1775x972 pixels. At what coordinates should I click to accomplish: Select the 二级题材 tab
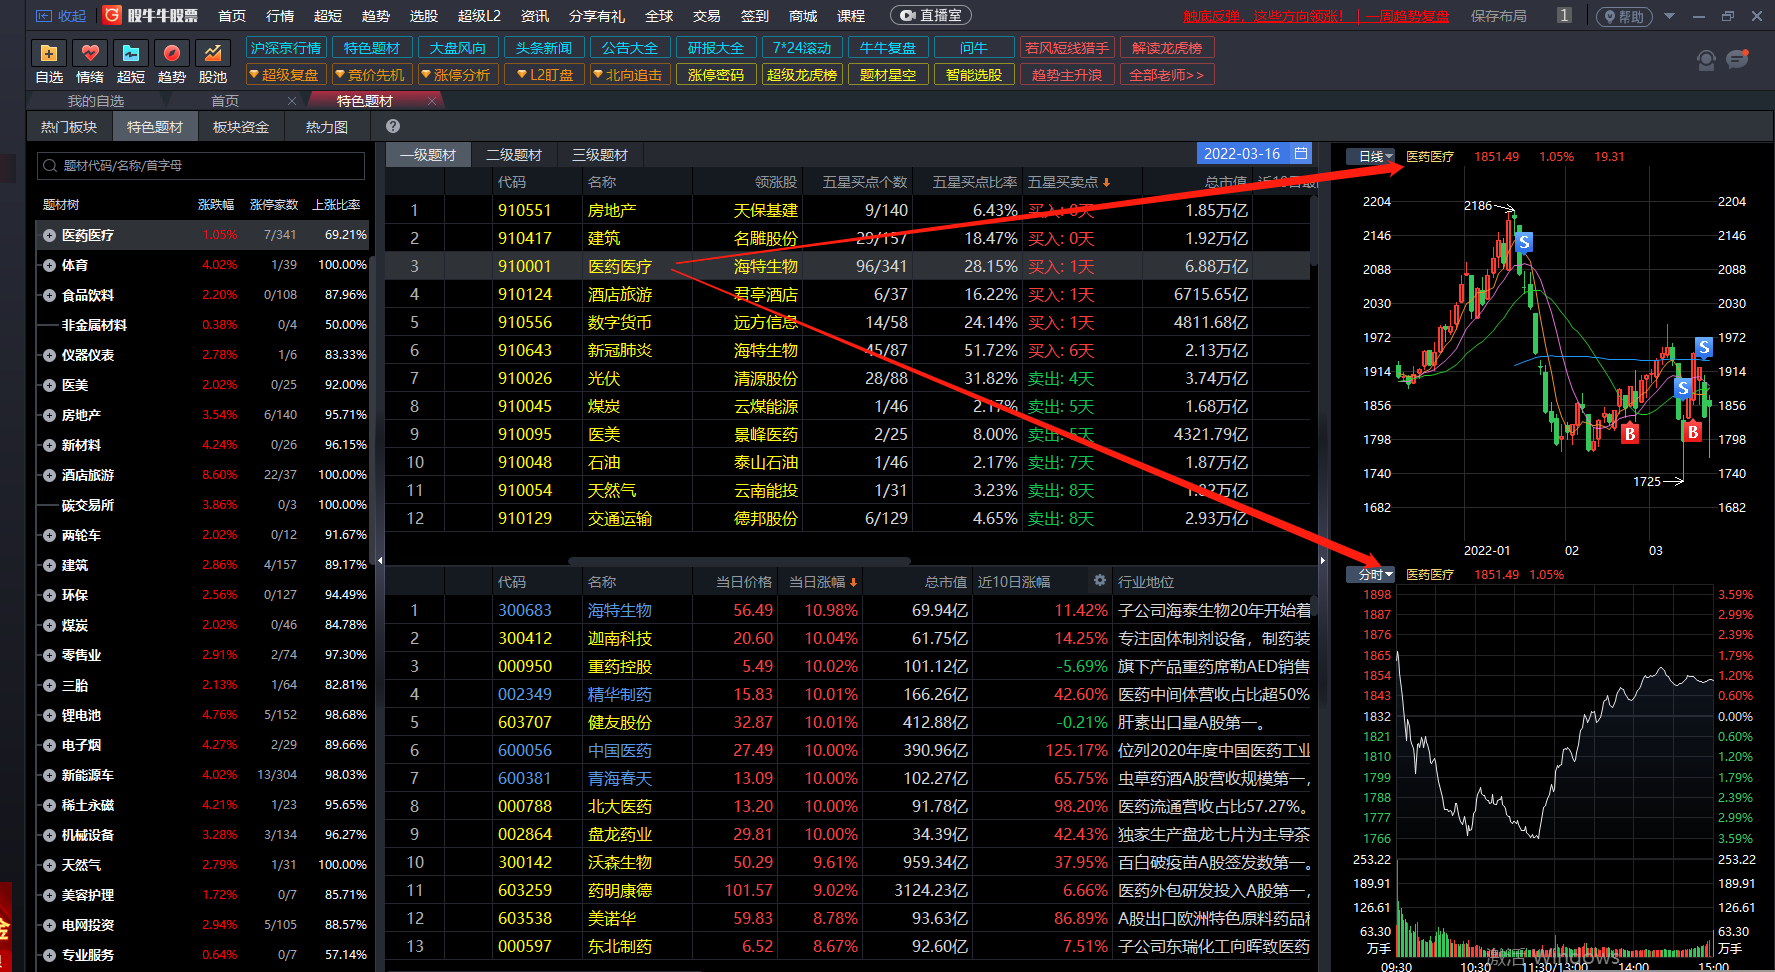coord(514,155)
